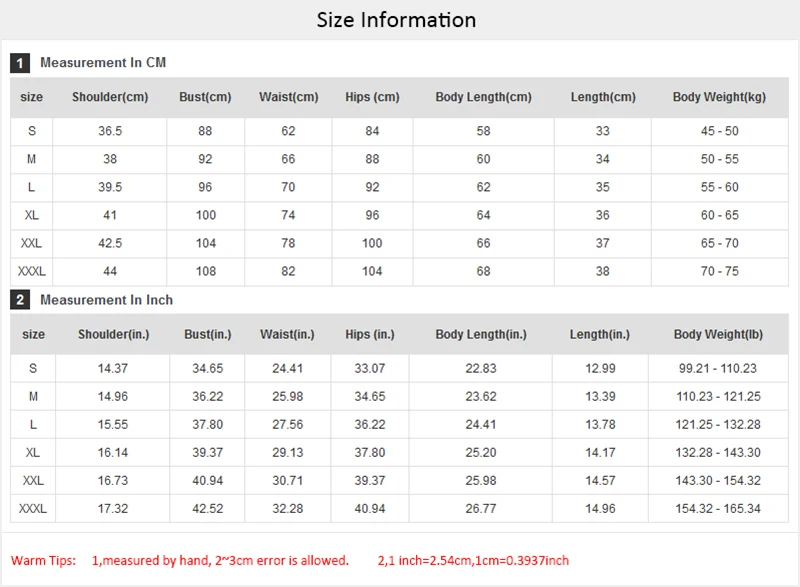Click shoulder value 17.32 in inch table
Viewport: 800px width, 587px height.
click(x=113, y=508)
